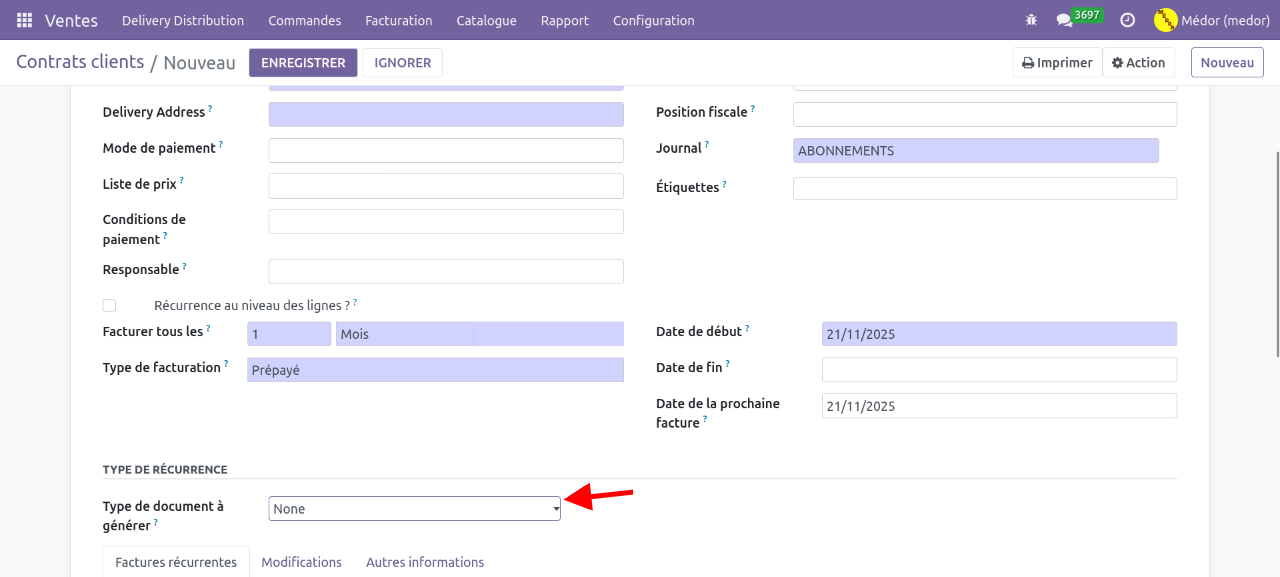This screenshot has width=1280, height=577.
Task: Open the Facturation menu
Action: point(398,20)
